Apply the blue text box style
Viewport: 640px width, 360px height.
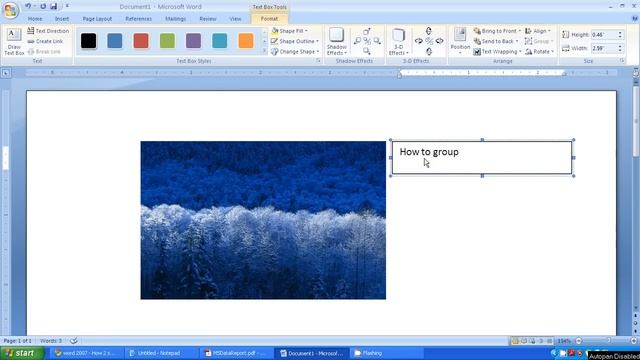coord(115,41)
